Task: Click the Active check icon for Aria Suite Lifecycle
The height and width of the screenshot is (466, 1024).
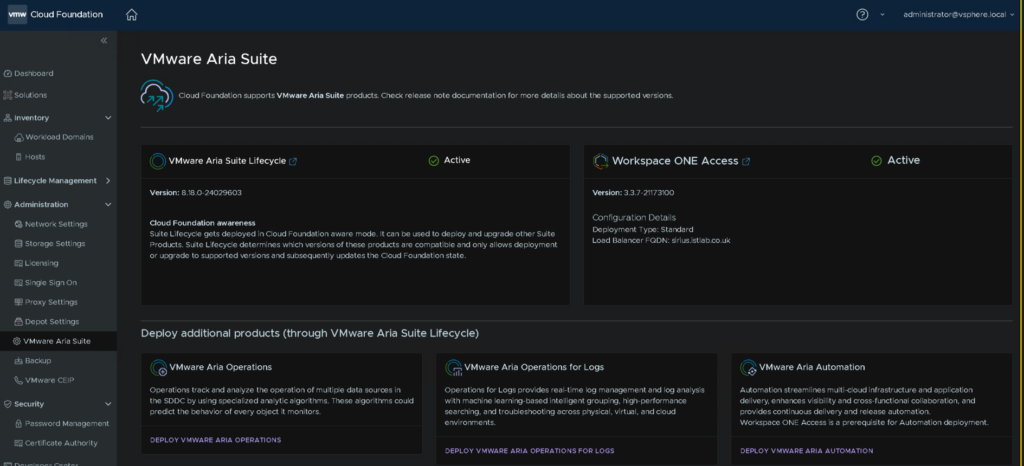Action: 434,161
